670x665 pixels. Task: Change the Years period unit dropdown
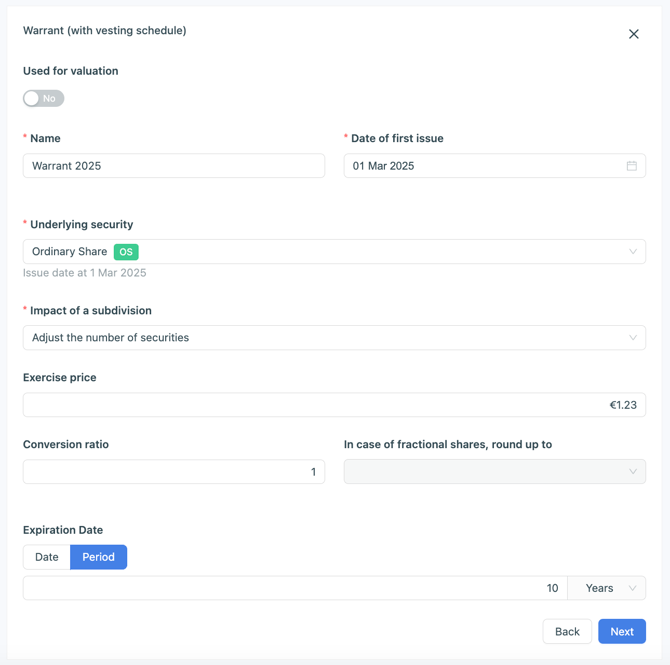point(607,588)
